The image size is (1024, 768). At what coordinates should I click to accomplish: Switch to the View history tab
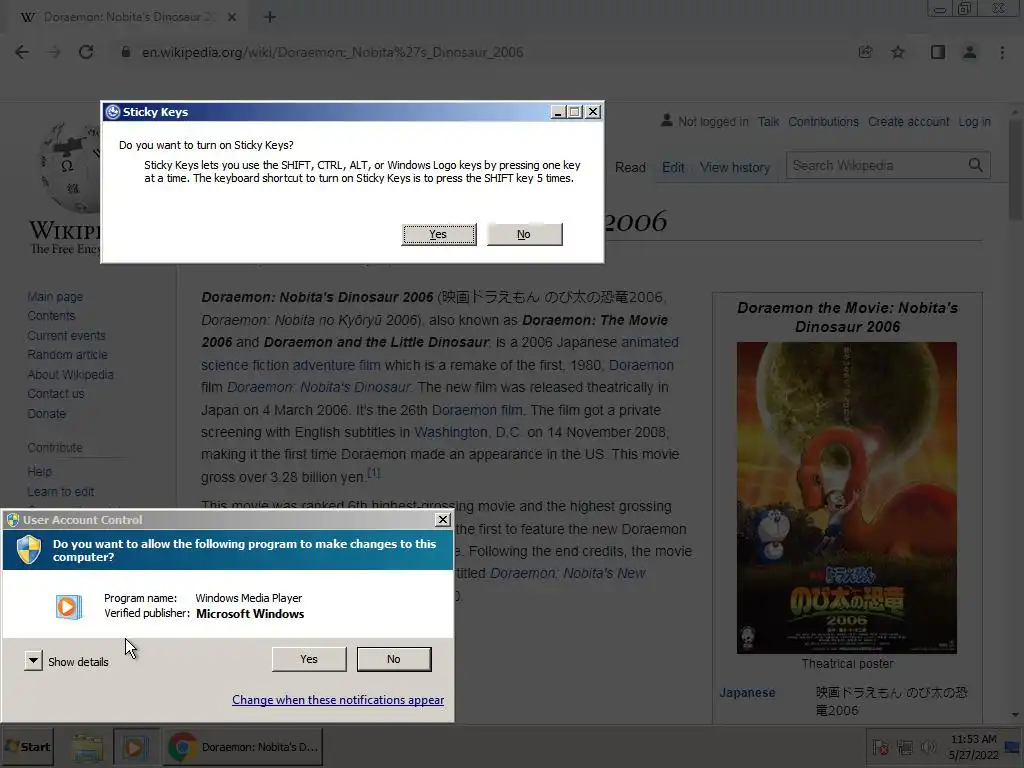[x=735, y=167]
